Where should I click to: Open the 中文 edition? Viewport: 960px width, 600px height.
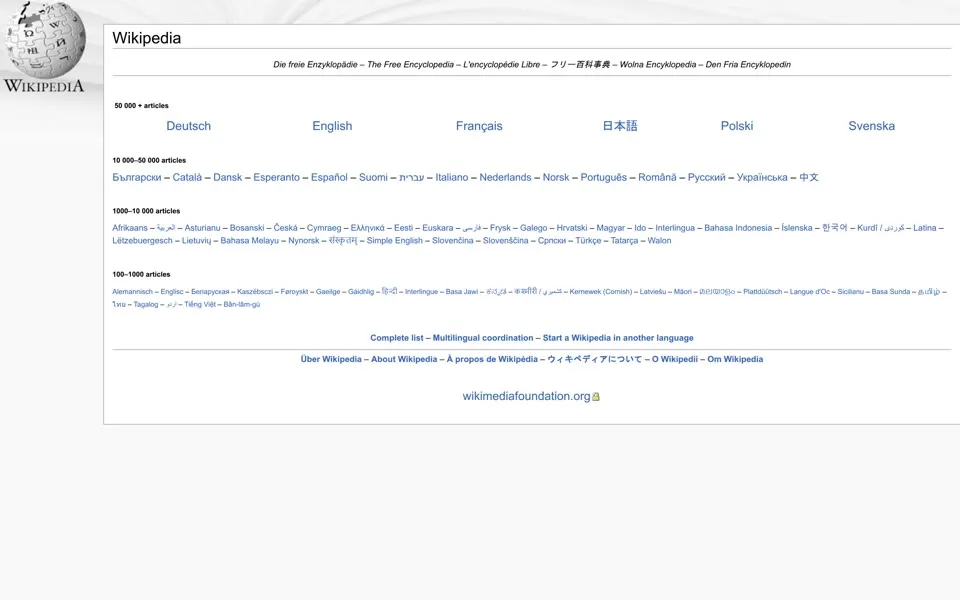[x=809, y=178]
